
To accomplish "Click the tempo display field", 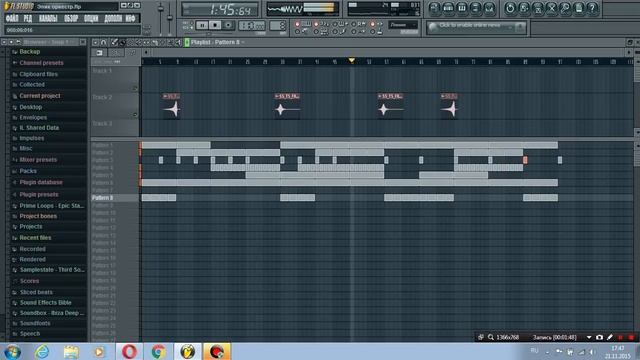I will 251,26.
